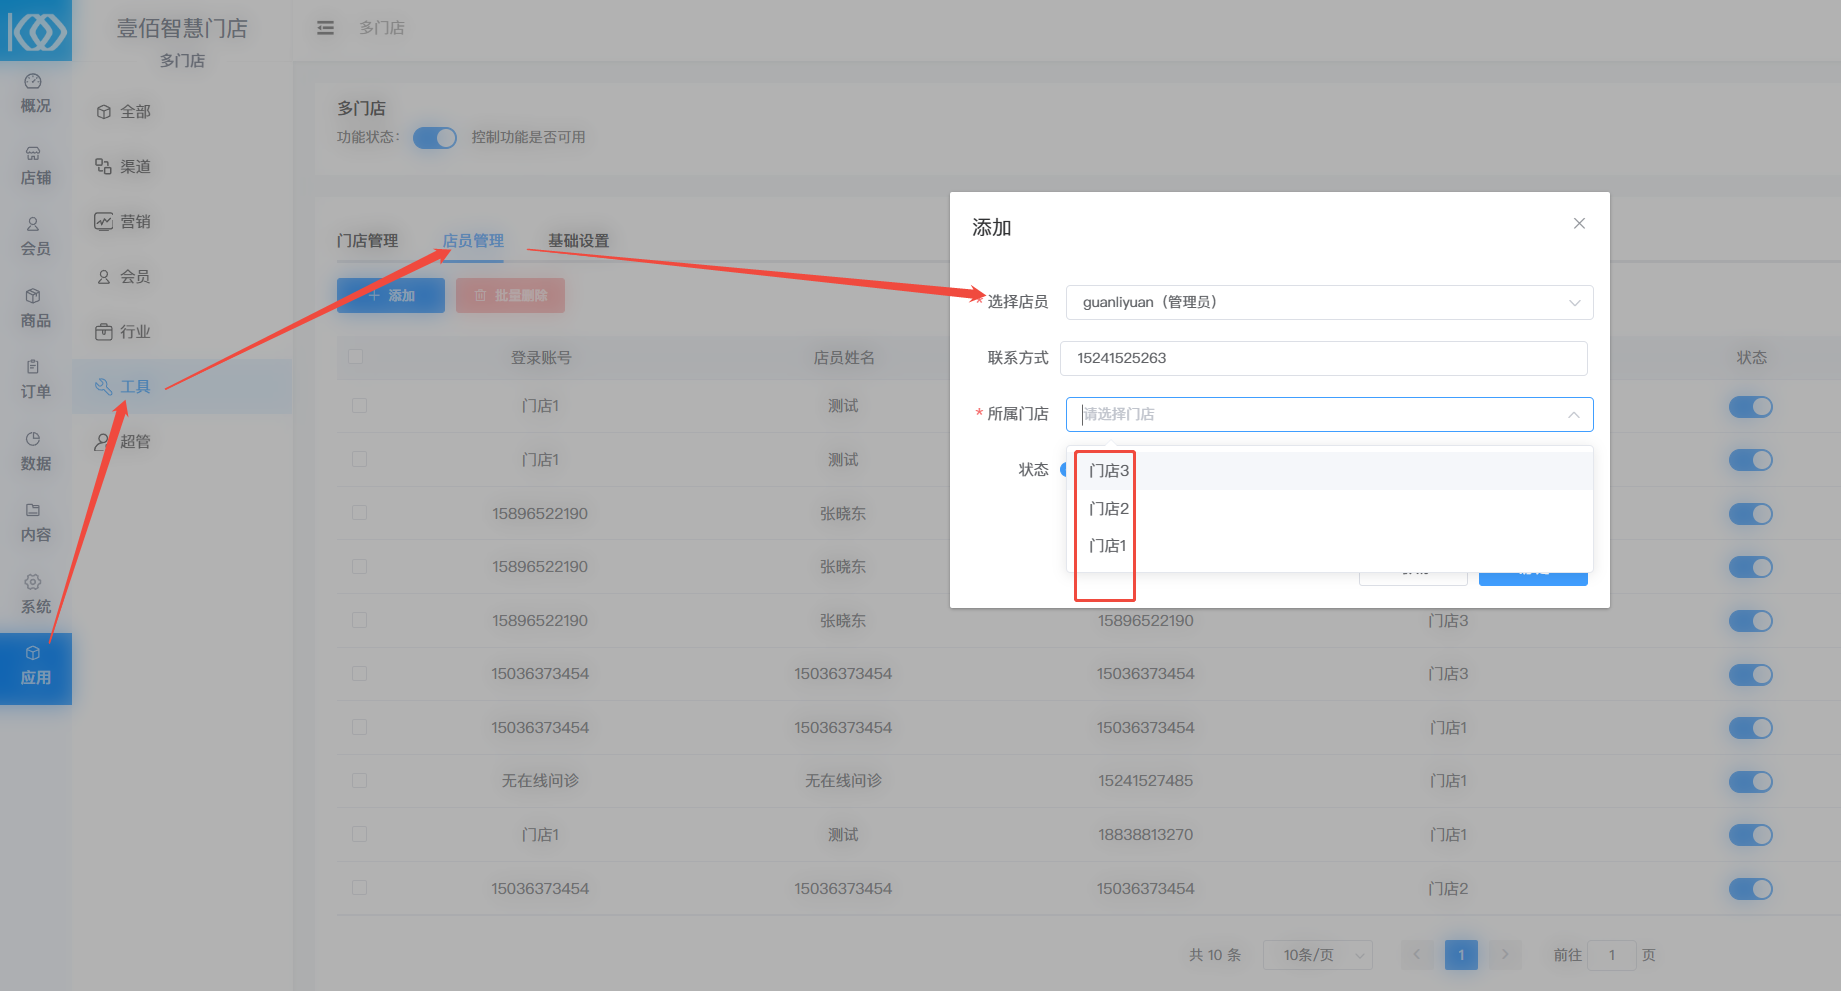Viewport: 1841px width, 991px height.
Task: Choose 门店2 from the dropdown list
Action: point(1108,509)
